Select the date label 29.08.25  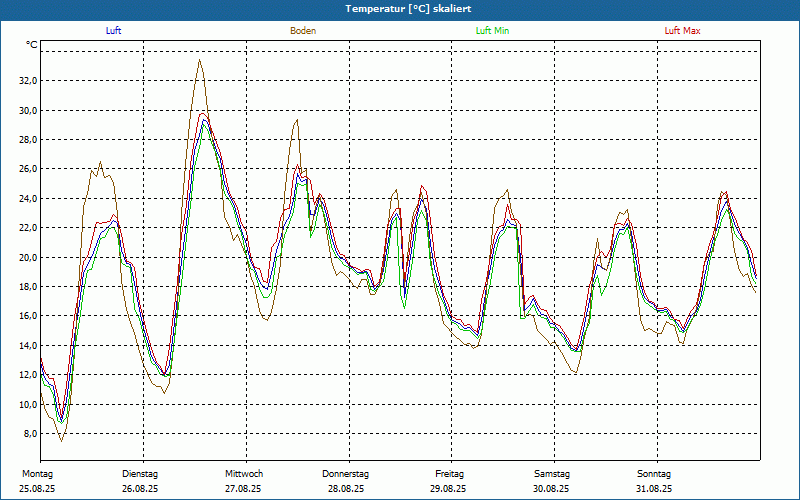(x=450, y=489)
